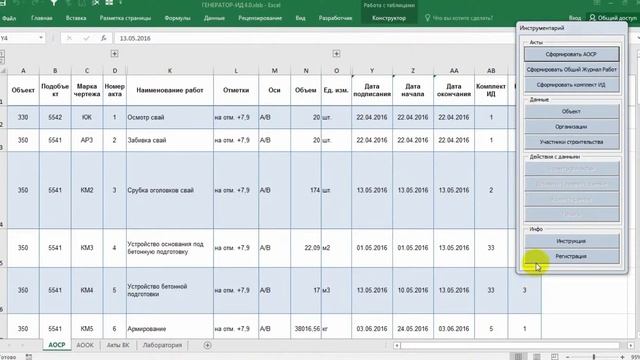Screen dimensions: 640x360
Task: Select cell with text Забивка свай
Action: point(170,140)
